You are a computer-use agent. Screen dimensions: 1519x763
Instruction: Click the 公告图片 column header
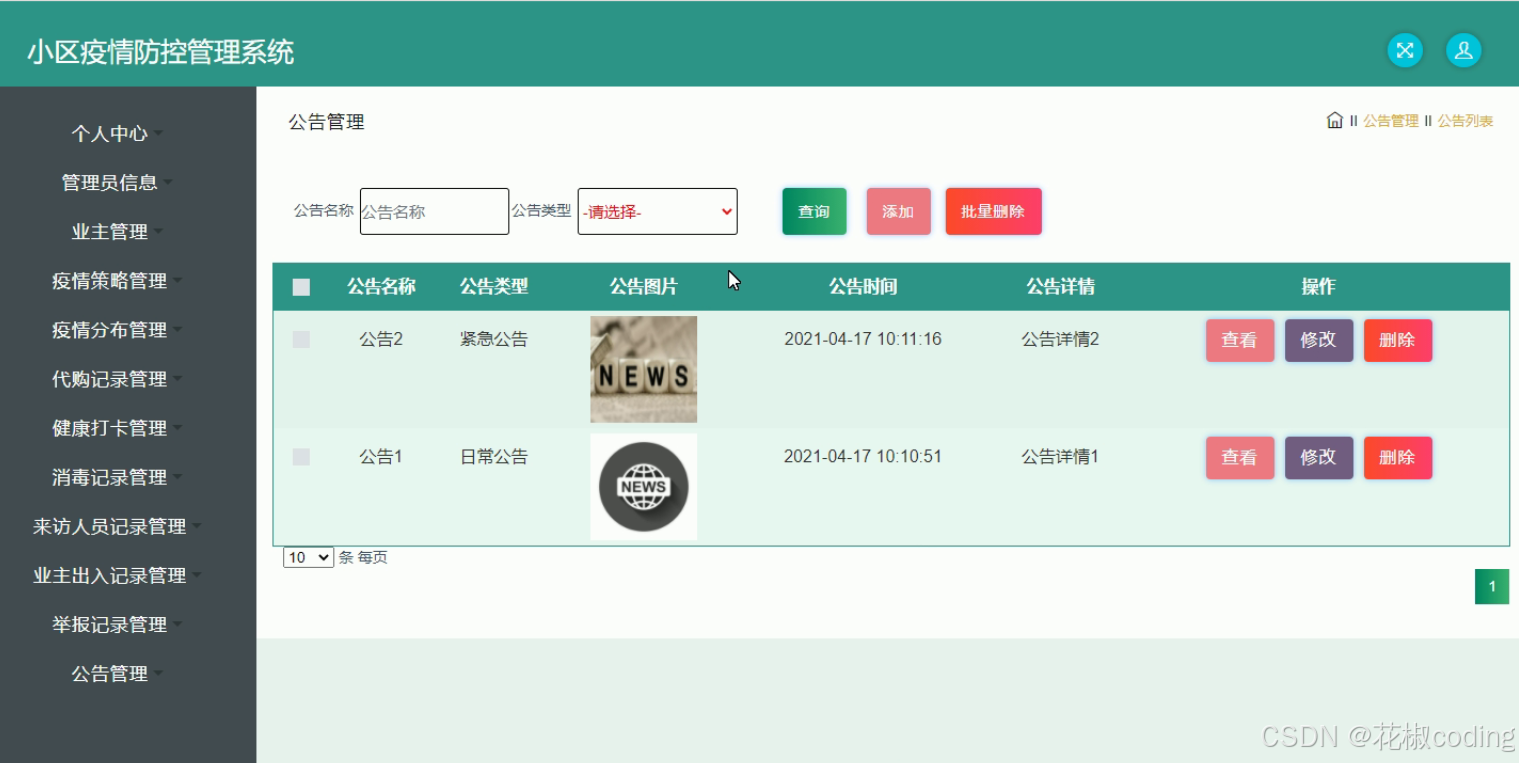643,287
